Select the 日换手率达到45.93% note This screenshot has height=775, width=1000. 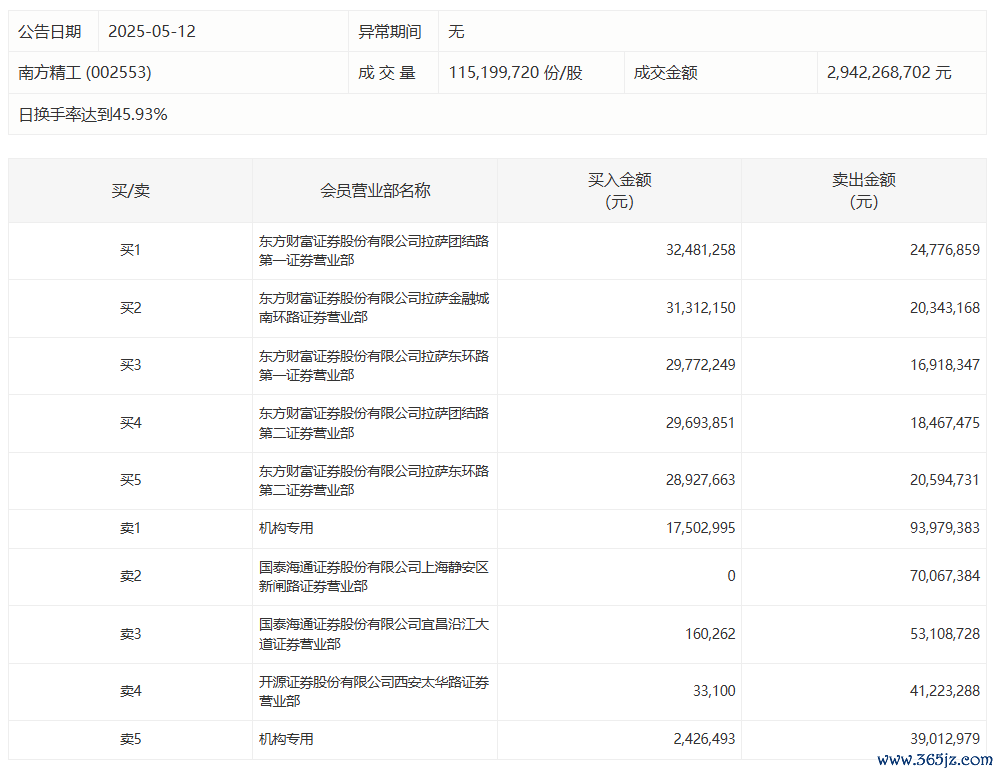tap(93, 114)
